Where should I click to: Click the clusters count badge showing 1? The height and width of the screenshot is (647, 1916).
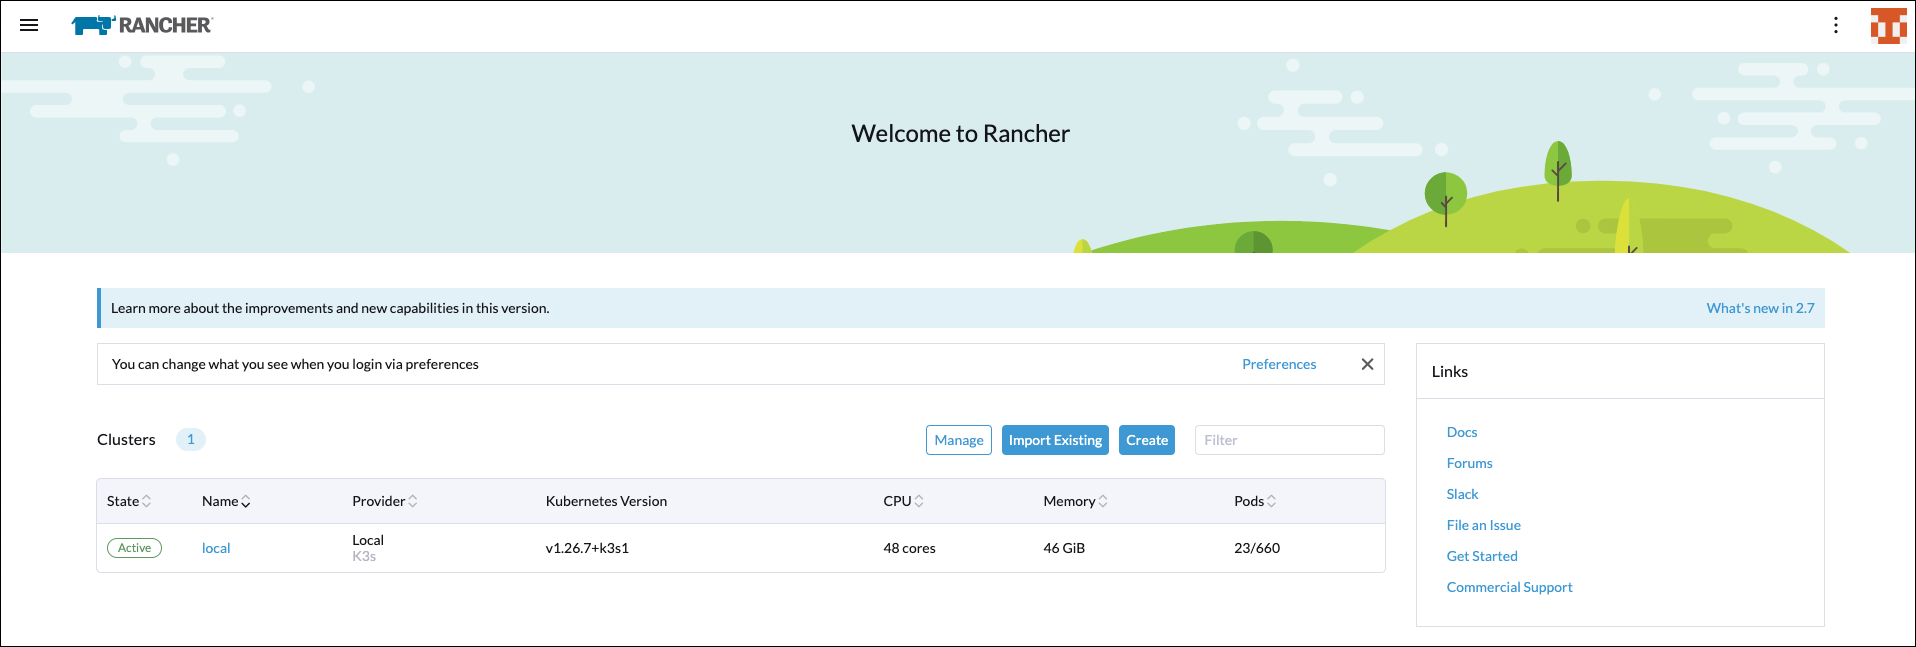tap(191, 439)
